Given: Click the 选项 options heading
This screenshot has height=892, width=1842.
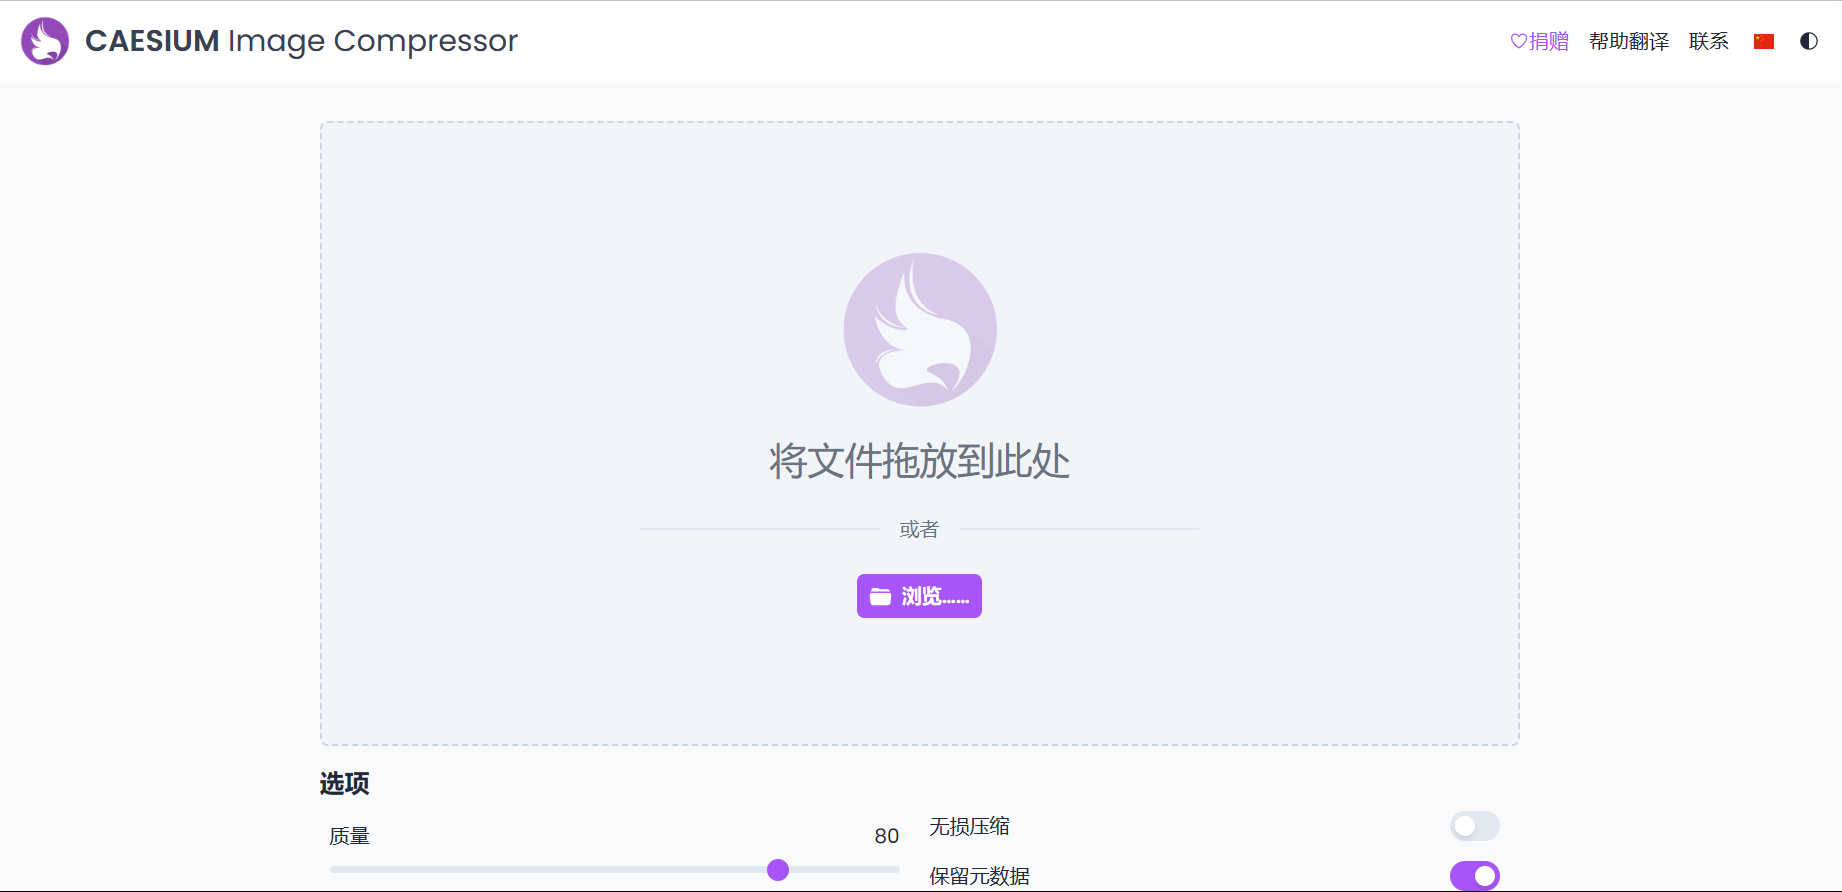Looking at the screenshot, I should point(345,783).
